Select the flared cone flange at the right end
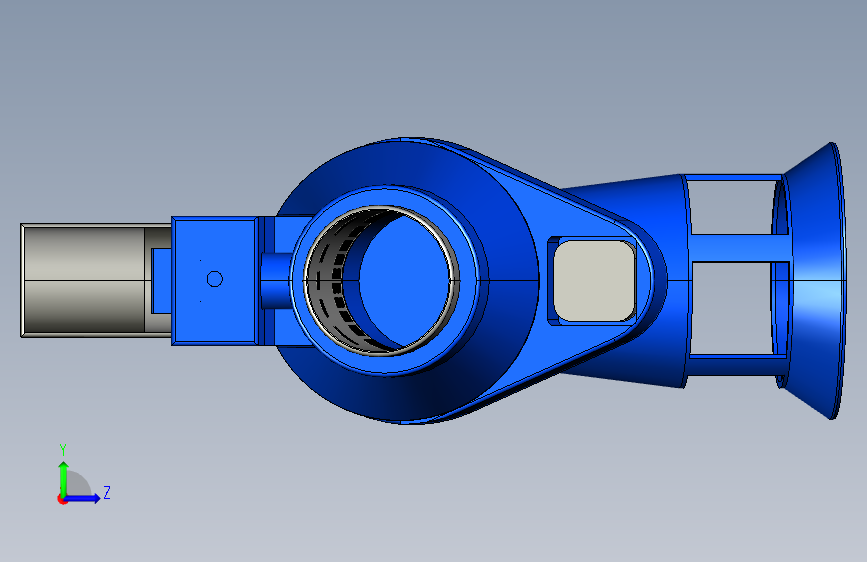The image size is (867, 562). [x=816, y=280]
